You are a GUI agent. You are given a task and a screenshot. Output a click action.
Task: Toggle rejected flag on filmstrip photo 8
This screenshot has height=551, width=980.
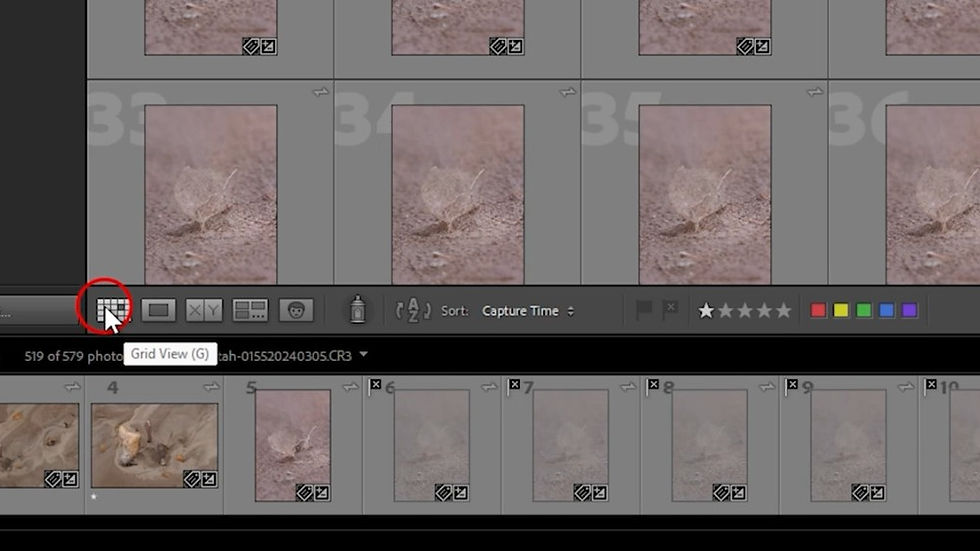(x=653, y=385)
